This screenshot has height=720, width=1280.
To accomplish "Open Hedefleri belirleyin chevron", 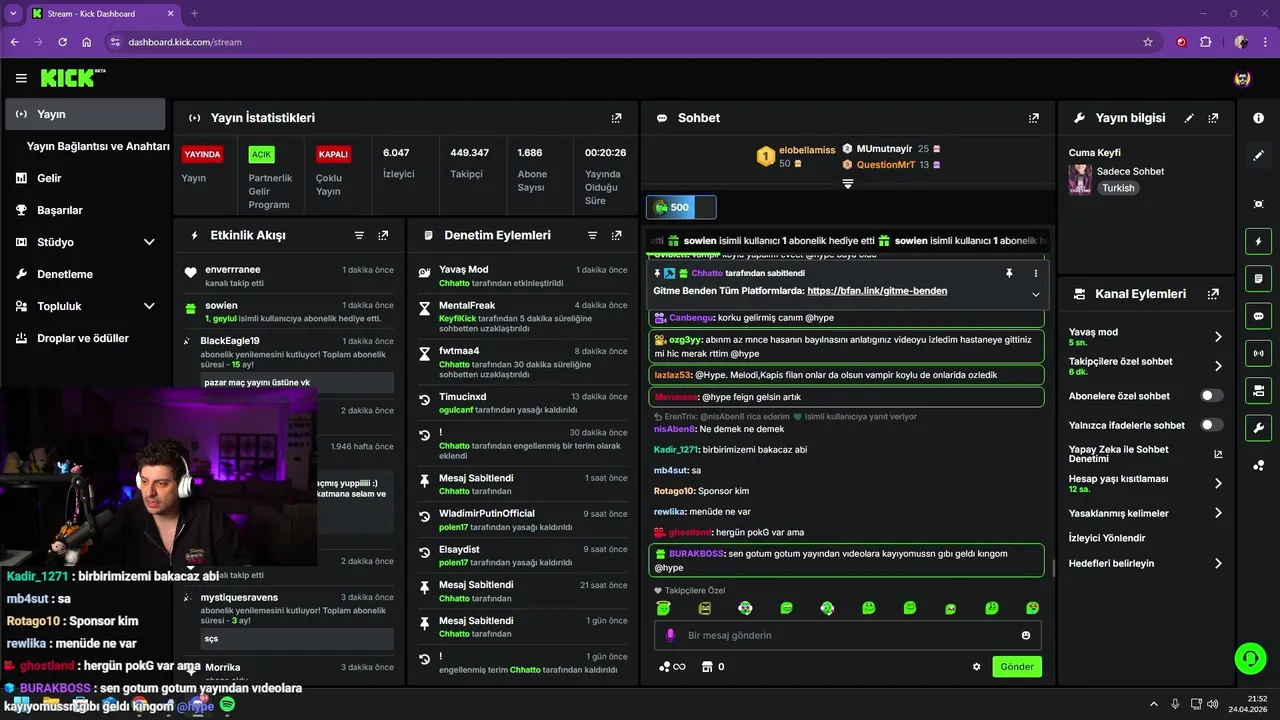I will point(1218,564).
